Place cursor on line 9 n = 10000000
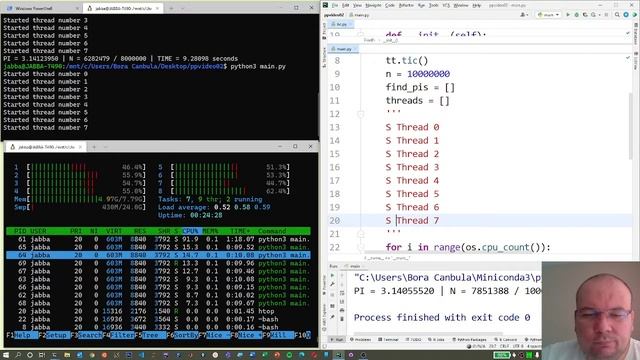Viewport: 640px width, 360px height. (x=418, y=74)
